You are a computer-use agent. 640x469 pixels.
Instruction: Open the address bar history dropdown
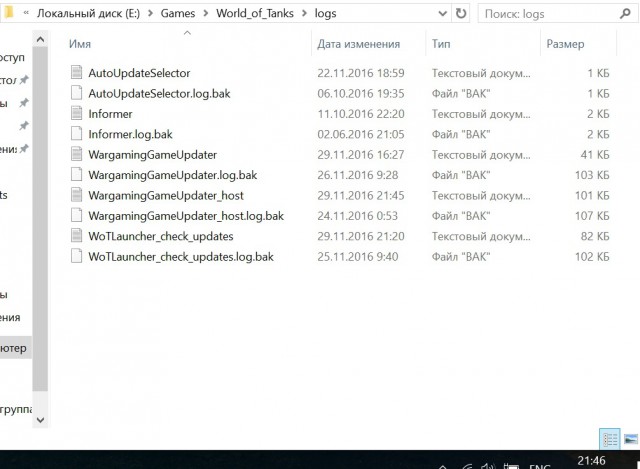(442, 13)
